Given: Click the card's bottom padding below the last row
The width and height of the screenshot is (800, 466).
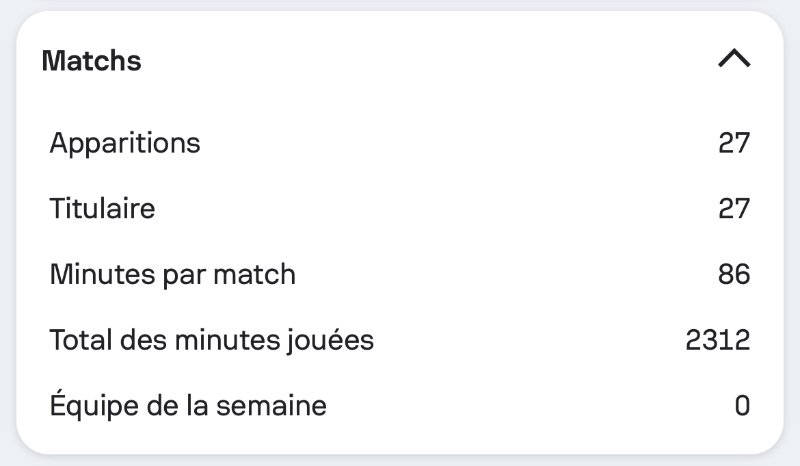Looking at the screenshot, I should click(400, 440).
